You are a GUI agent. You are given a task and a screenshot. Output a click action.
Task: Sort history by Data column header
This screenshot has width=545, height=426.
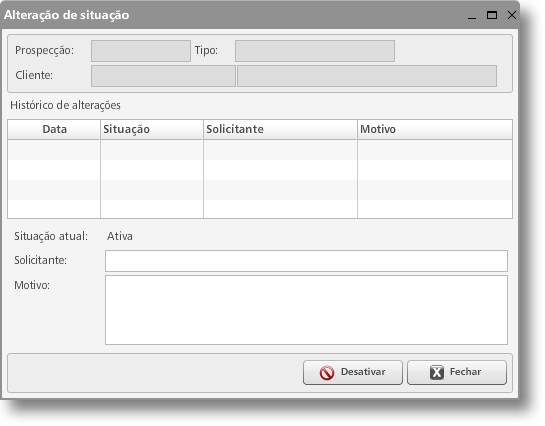tap(54, 130)
